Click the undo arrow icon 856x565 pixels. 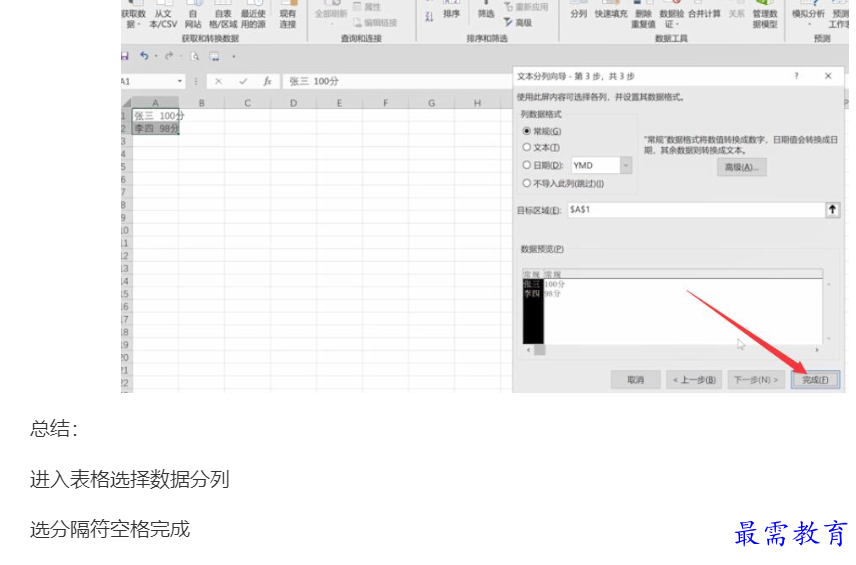[144, 56]
